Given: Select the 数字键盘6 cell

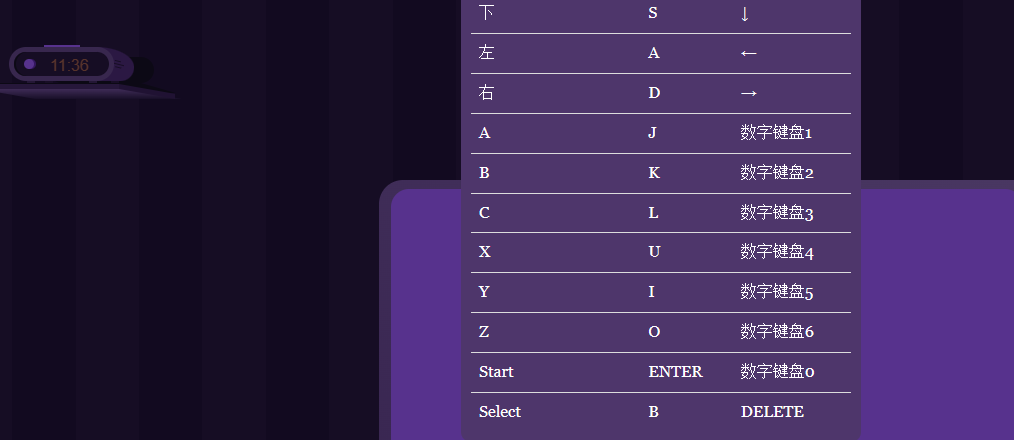Looking at the screenshot, I should click(777, 332).
